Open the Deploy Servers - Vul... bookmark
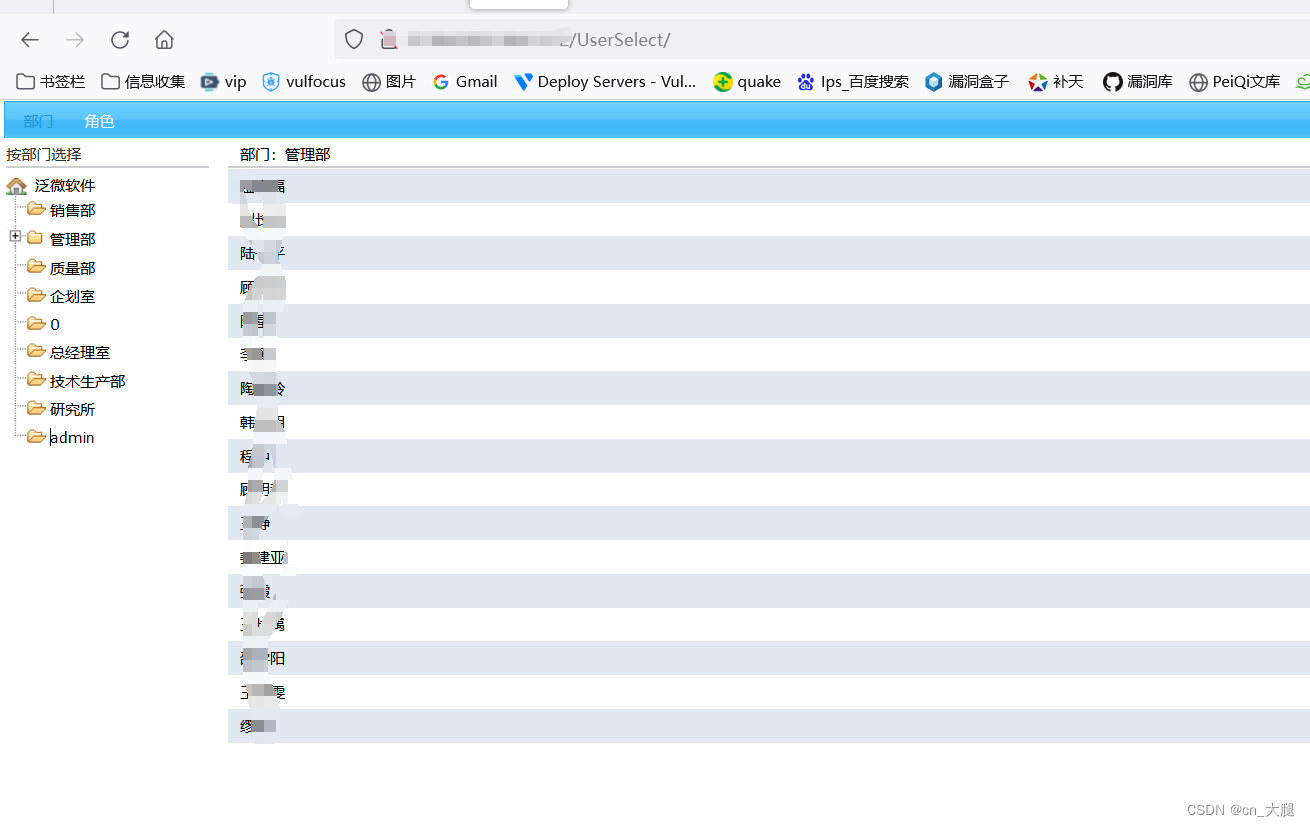The height and width of the screenshot is (827, 1310). (x=605, y=82)
